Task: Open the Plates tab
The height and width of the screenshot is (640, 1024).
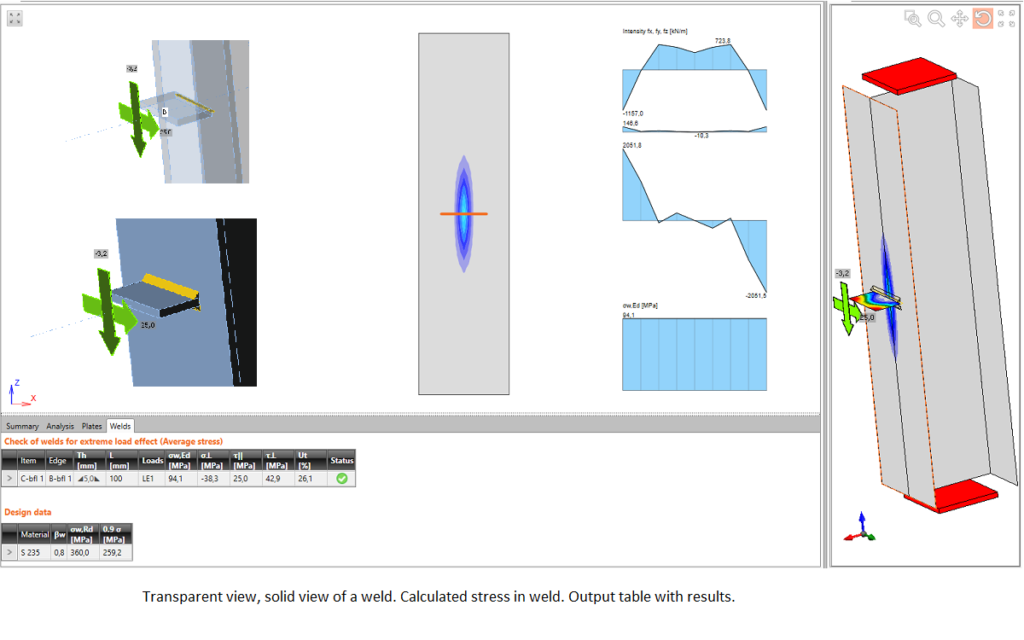Action: [x=92, y=426]
